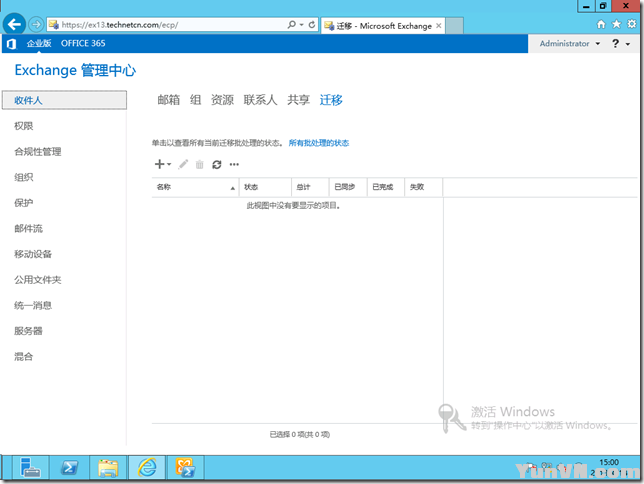The image size is (644, 484).
Task: Click the Office logo icon in header
Action: [x=12, y=44]
